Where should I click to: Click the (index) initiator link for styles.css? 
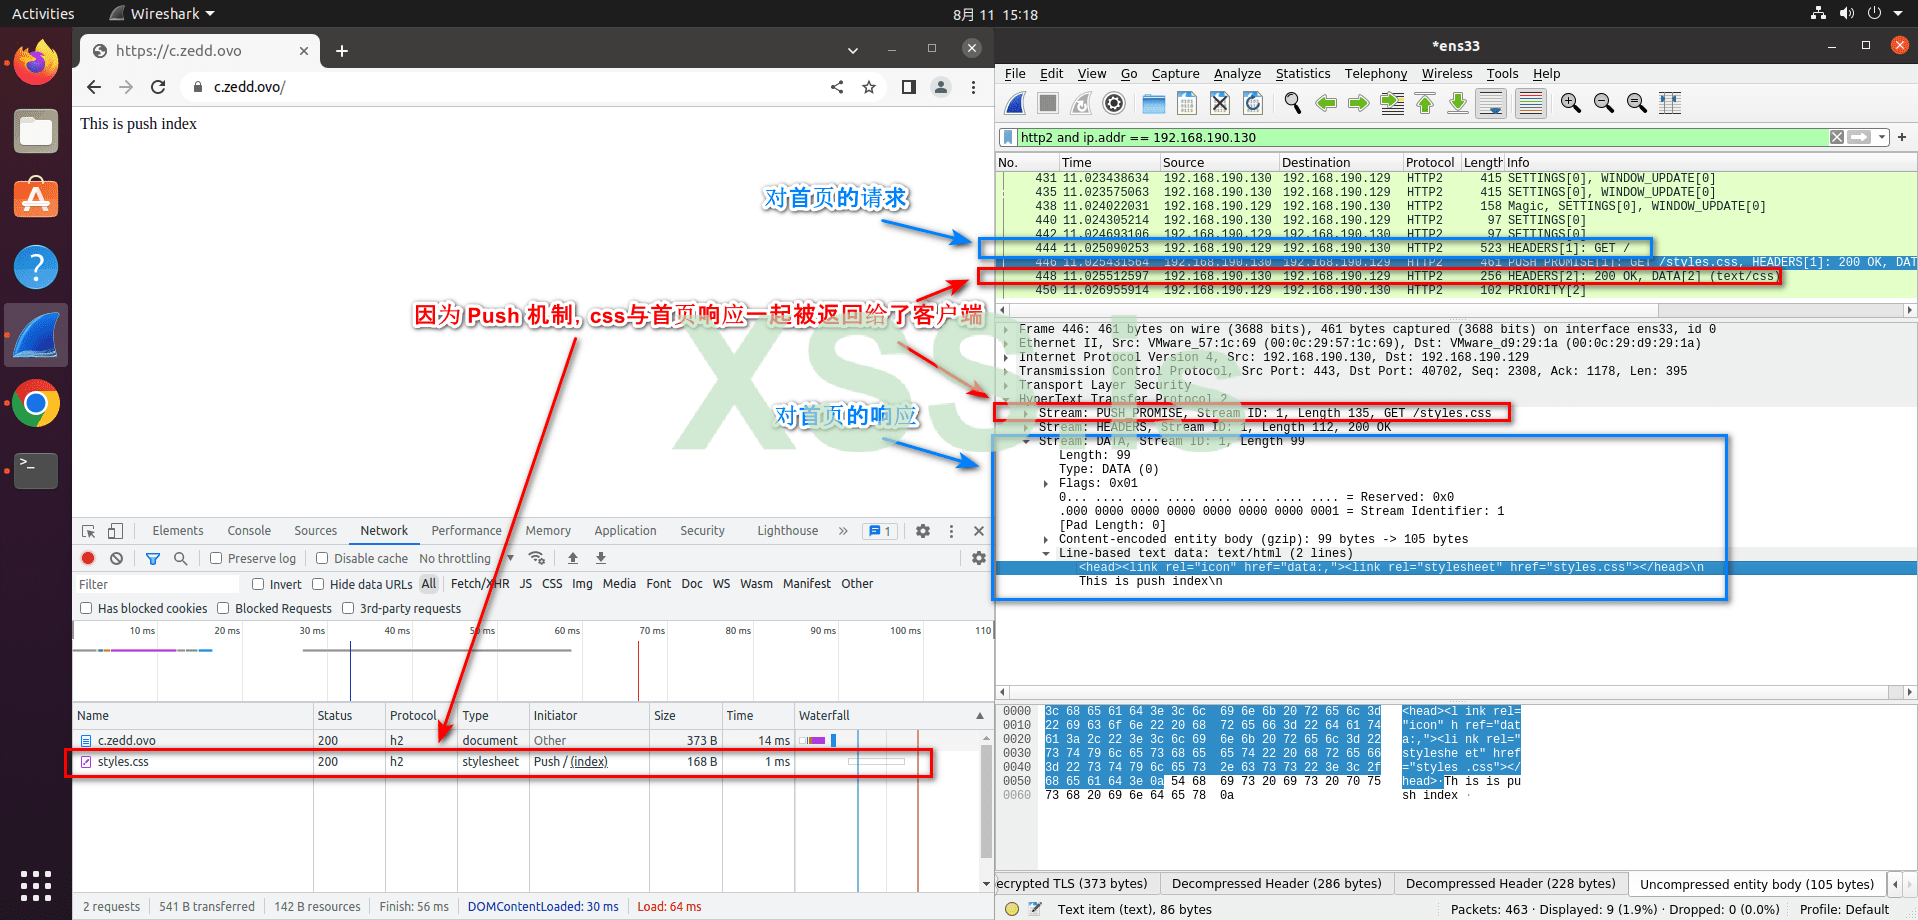[x=589, y=762]
